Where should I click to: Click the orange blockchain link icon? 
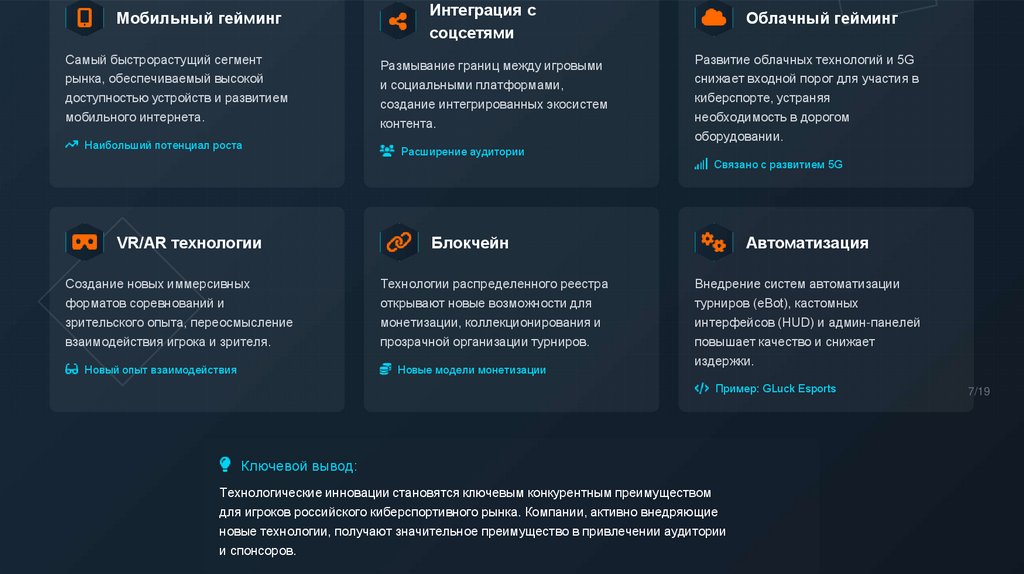point(399,242)
